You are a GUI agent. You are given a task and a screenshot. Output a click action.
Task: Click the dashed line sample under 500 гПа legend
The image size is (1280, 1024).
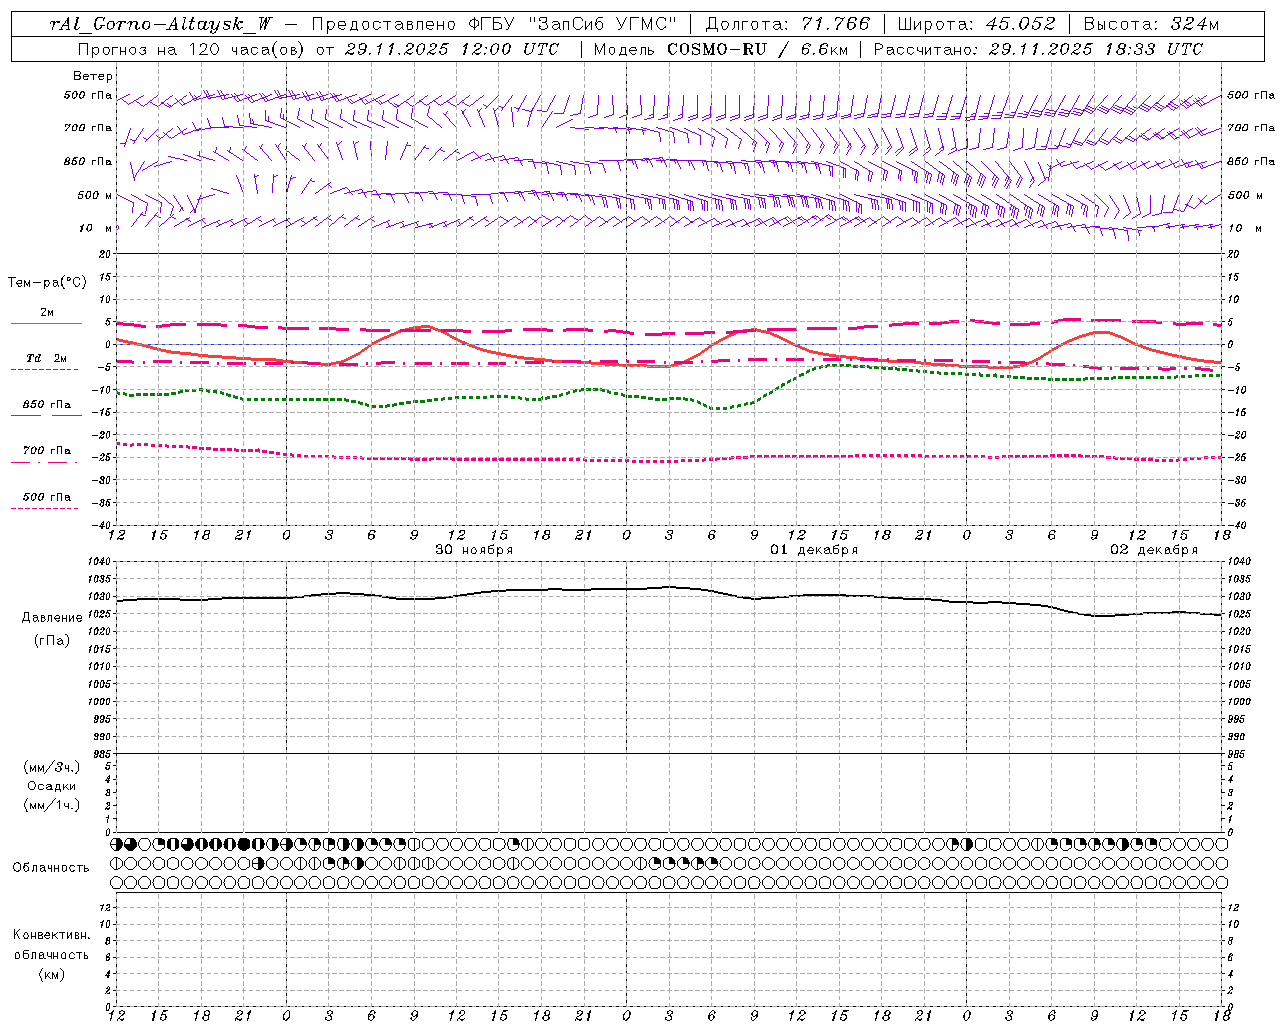pos(45,509)
